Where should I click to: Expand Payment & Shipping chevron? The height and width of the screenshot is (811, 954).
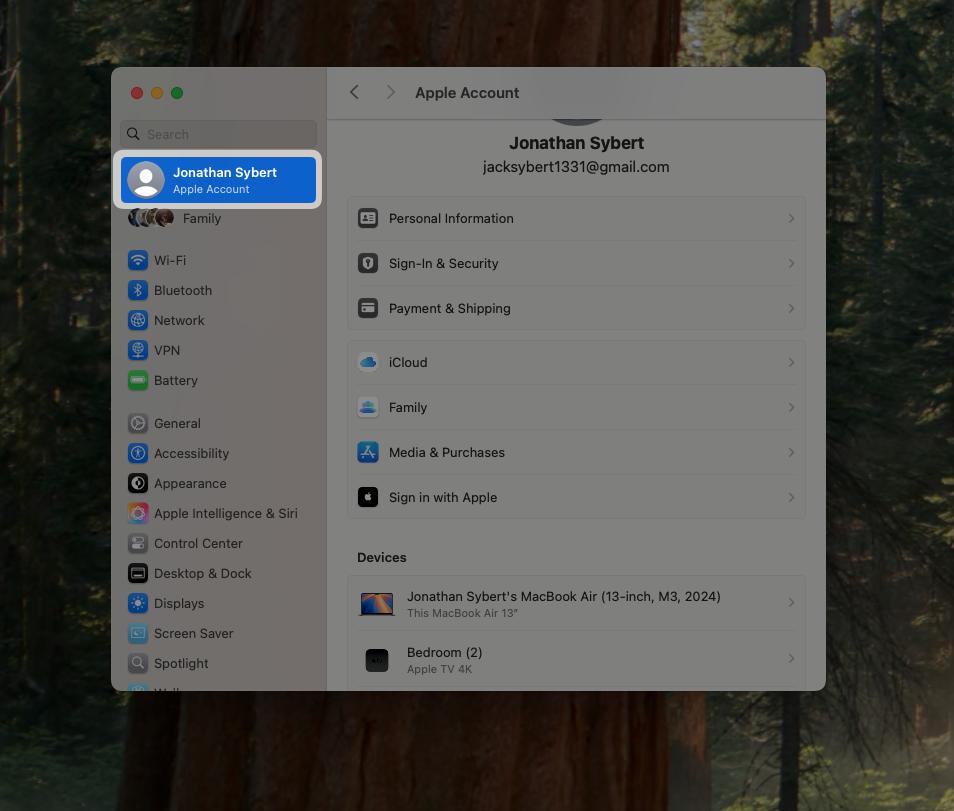[x=791, y=308]
